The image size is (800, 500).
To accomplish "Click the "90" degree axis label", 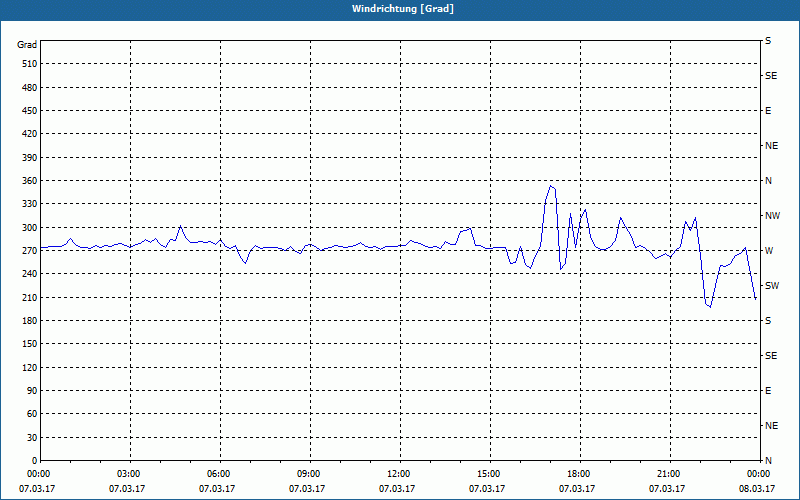I will [x=32, y=391].
